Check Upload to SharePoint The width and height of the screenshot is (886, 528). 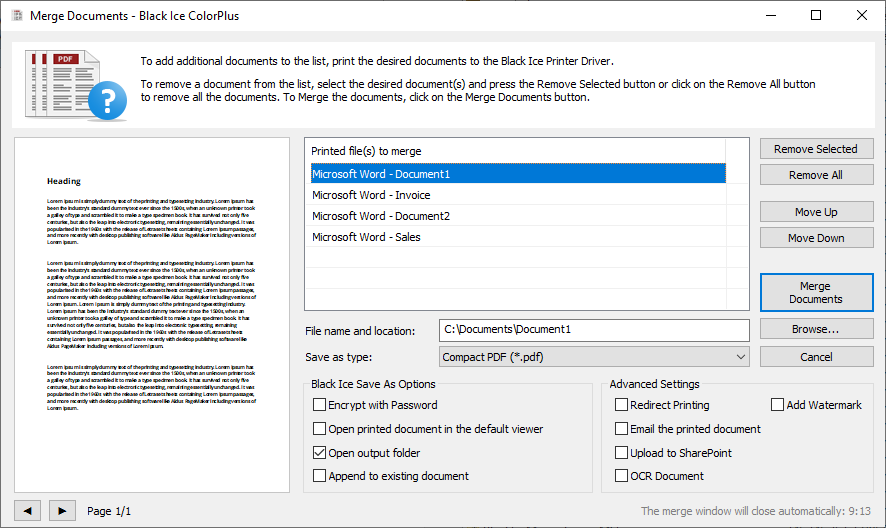(622, 453)
